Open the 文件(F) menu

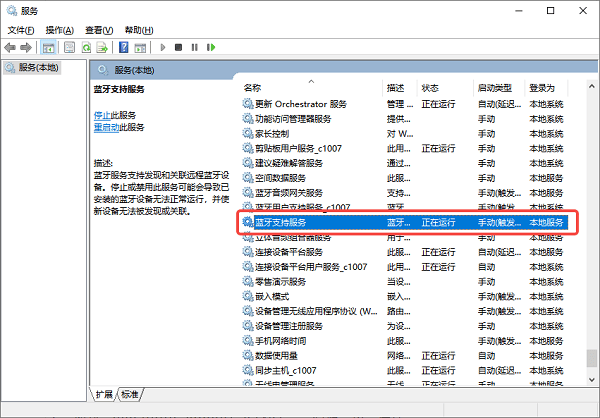[x=22, y=30]
